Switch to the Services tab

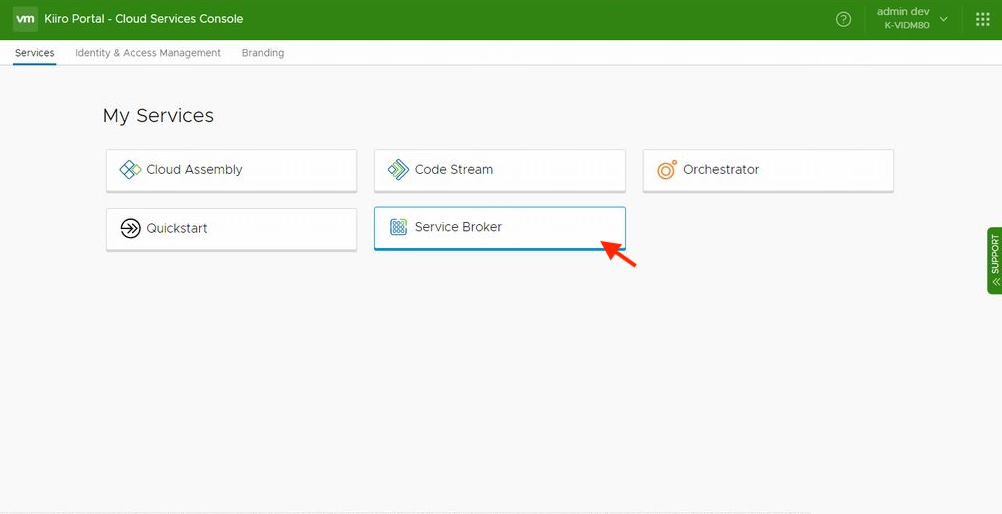coord(35,53)
